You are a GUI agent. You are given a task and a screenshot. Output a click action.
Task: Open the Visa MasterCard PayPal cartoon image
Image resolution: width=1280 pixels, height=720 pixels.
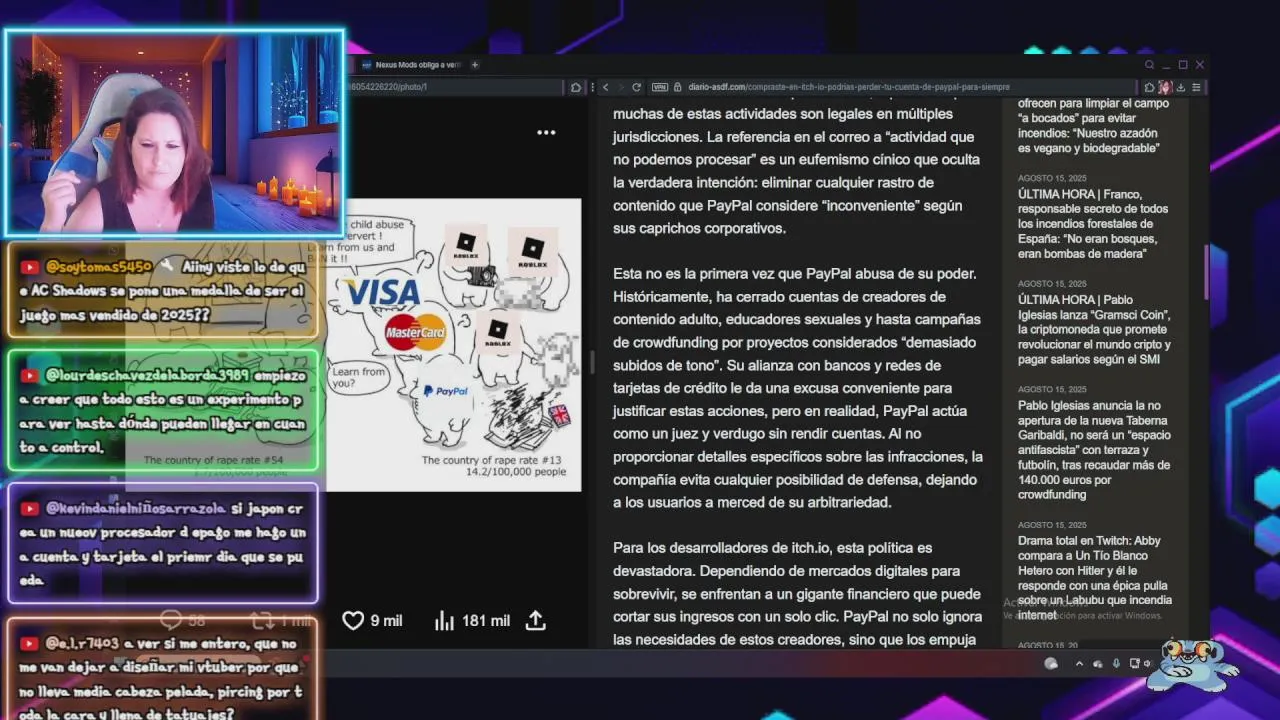tap(453, 345)
